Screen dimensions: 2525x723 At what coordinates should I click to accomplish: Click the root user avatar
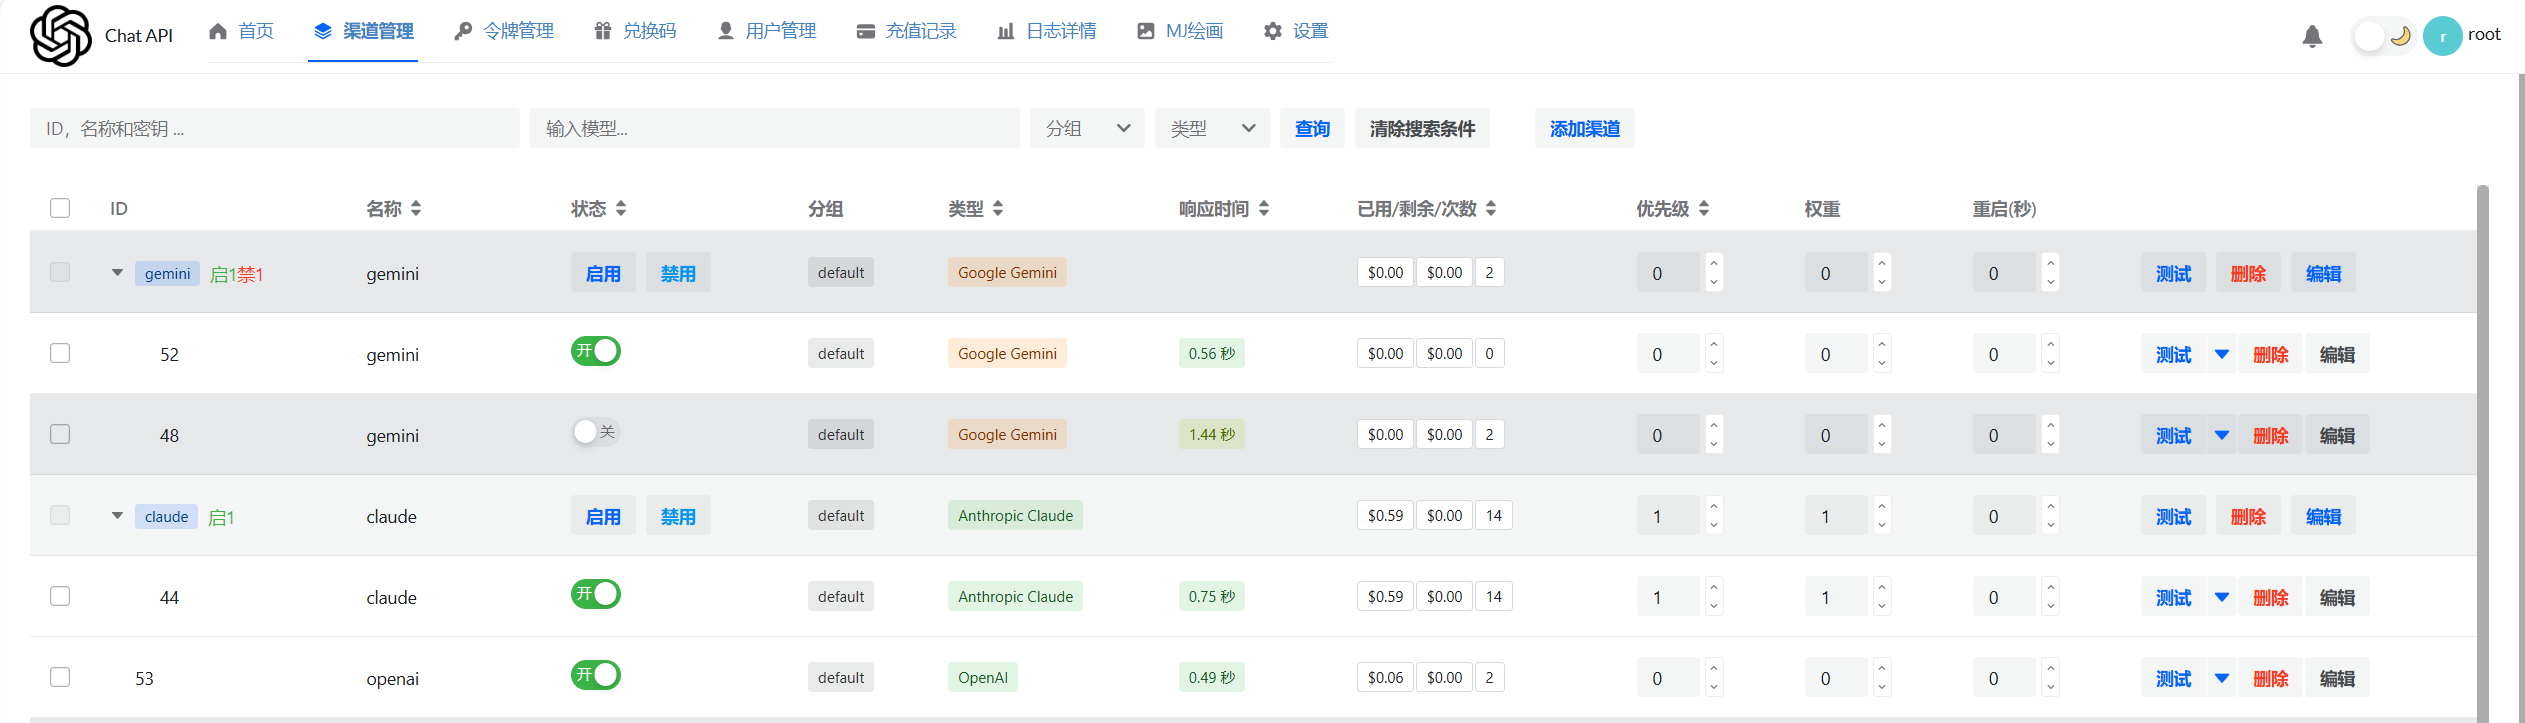pyautogui.click(x=2442, y=36)
